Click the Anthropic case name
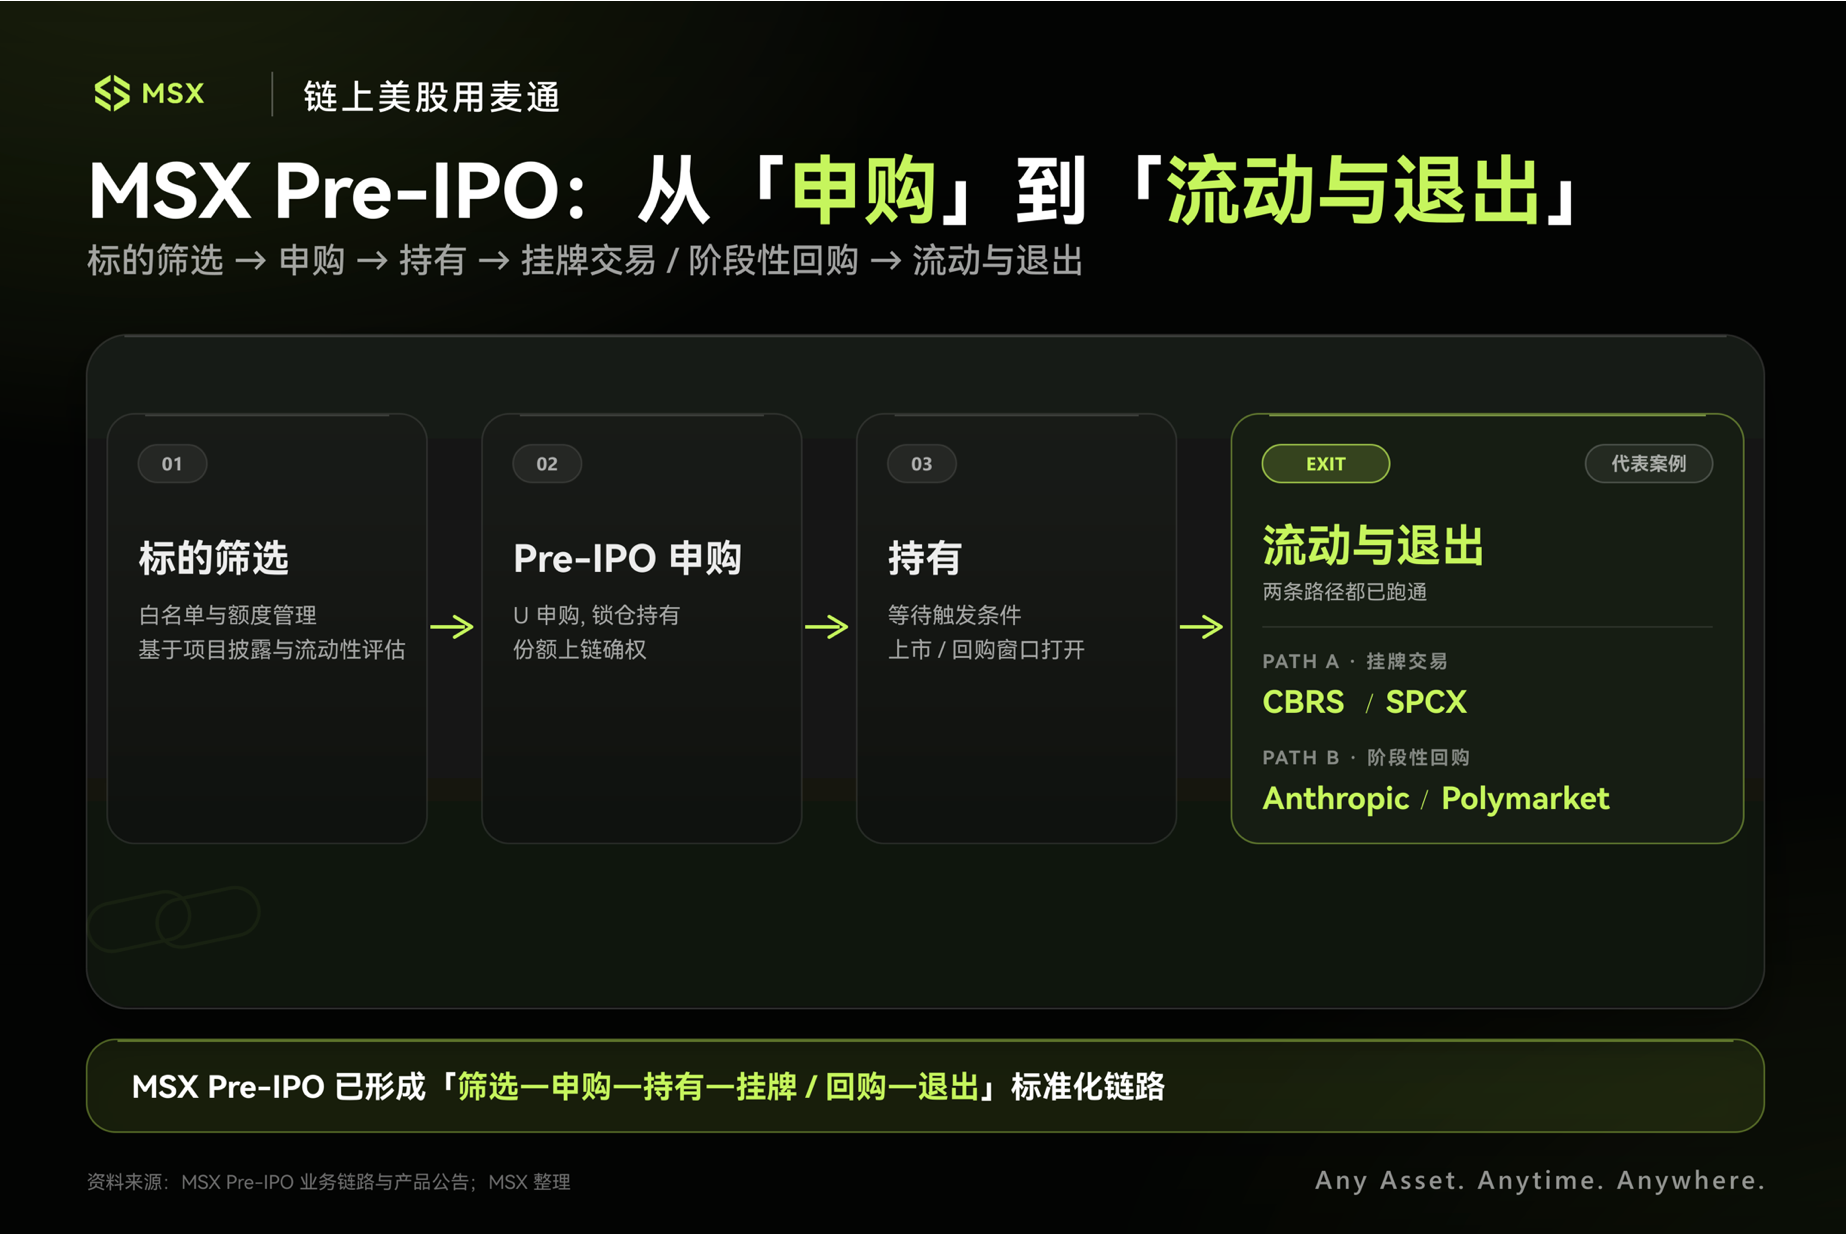 point(1336,799)
